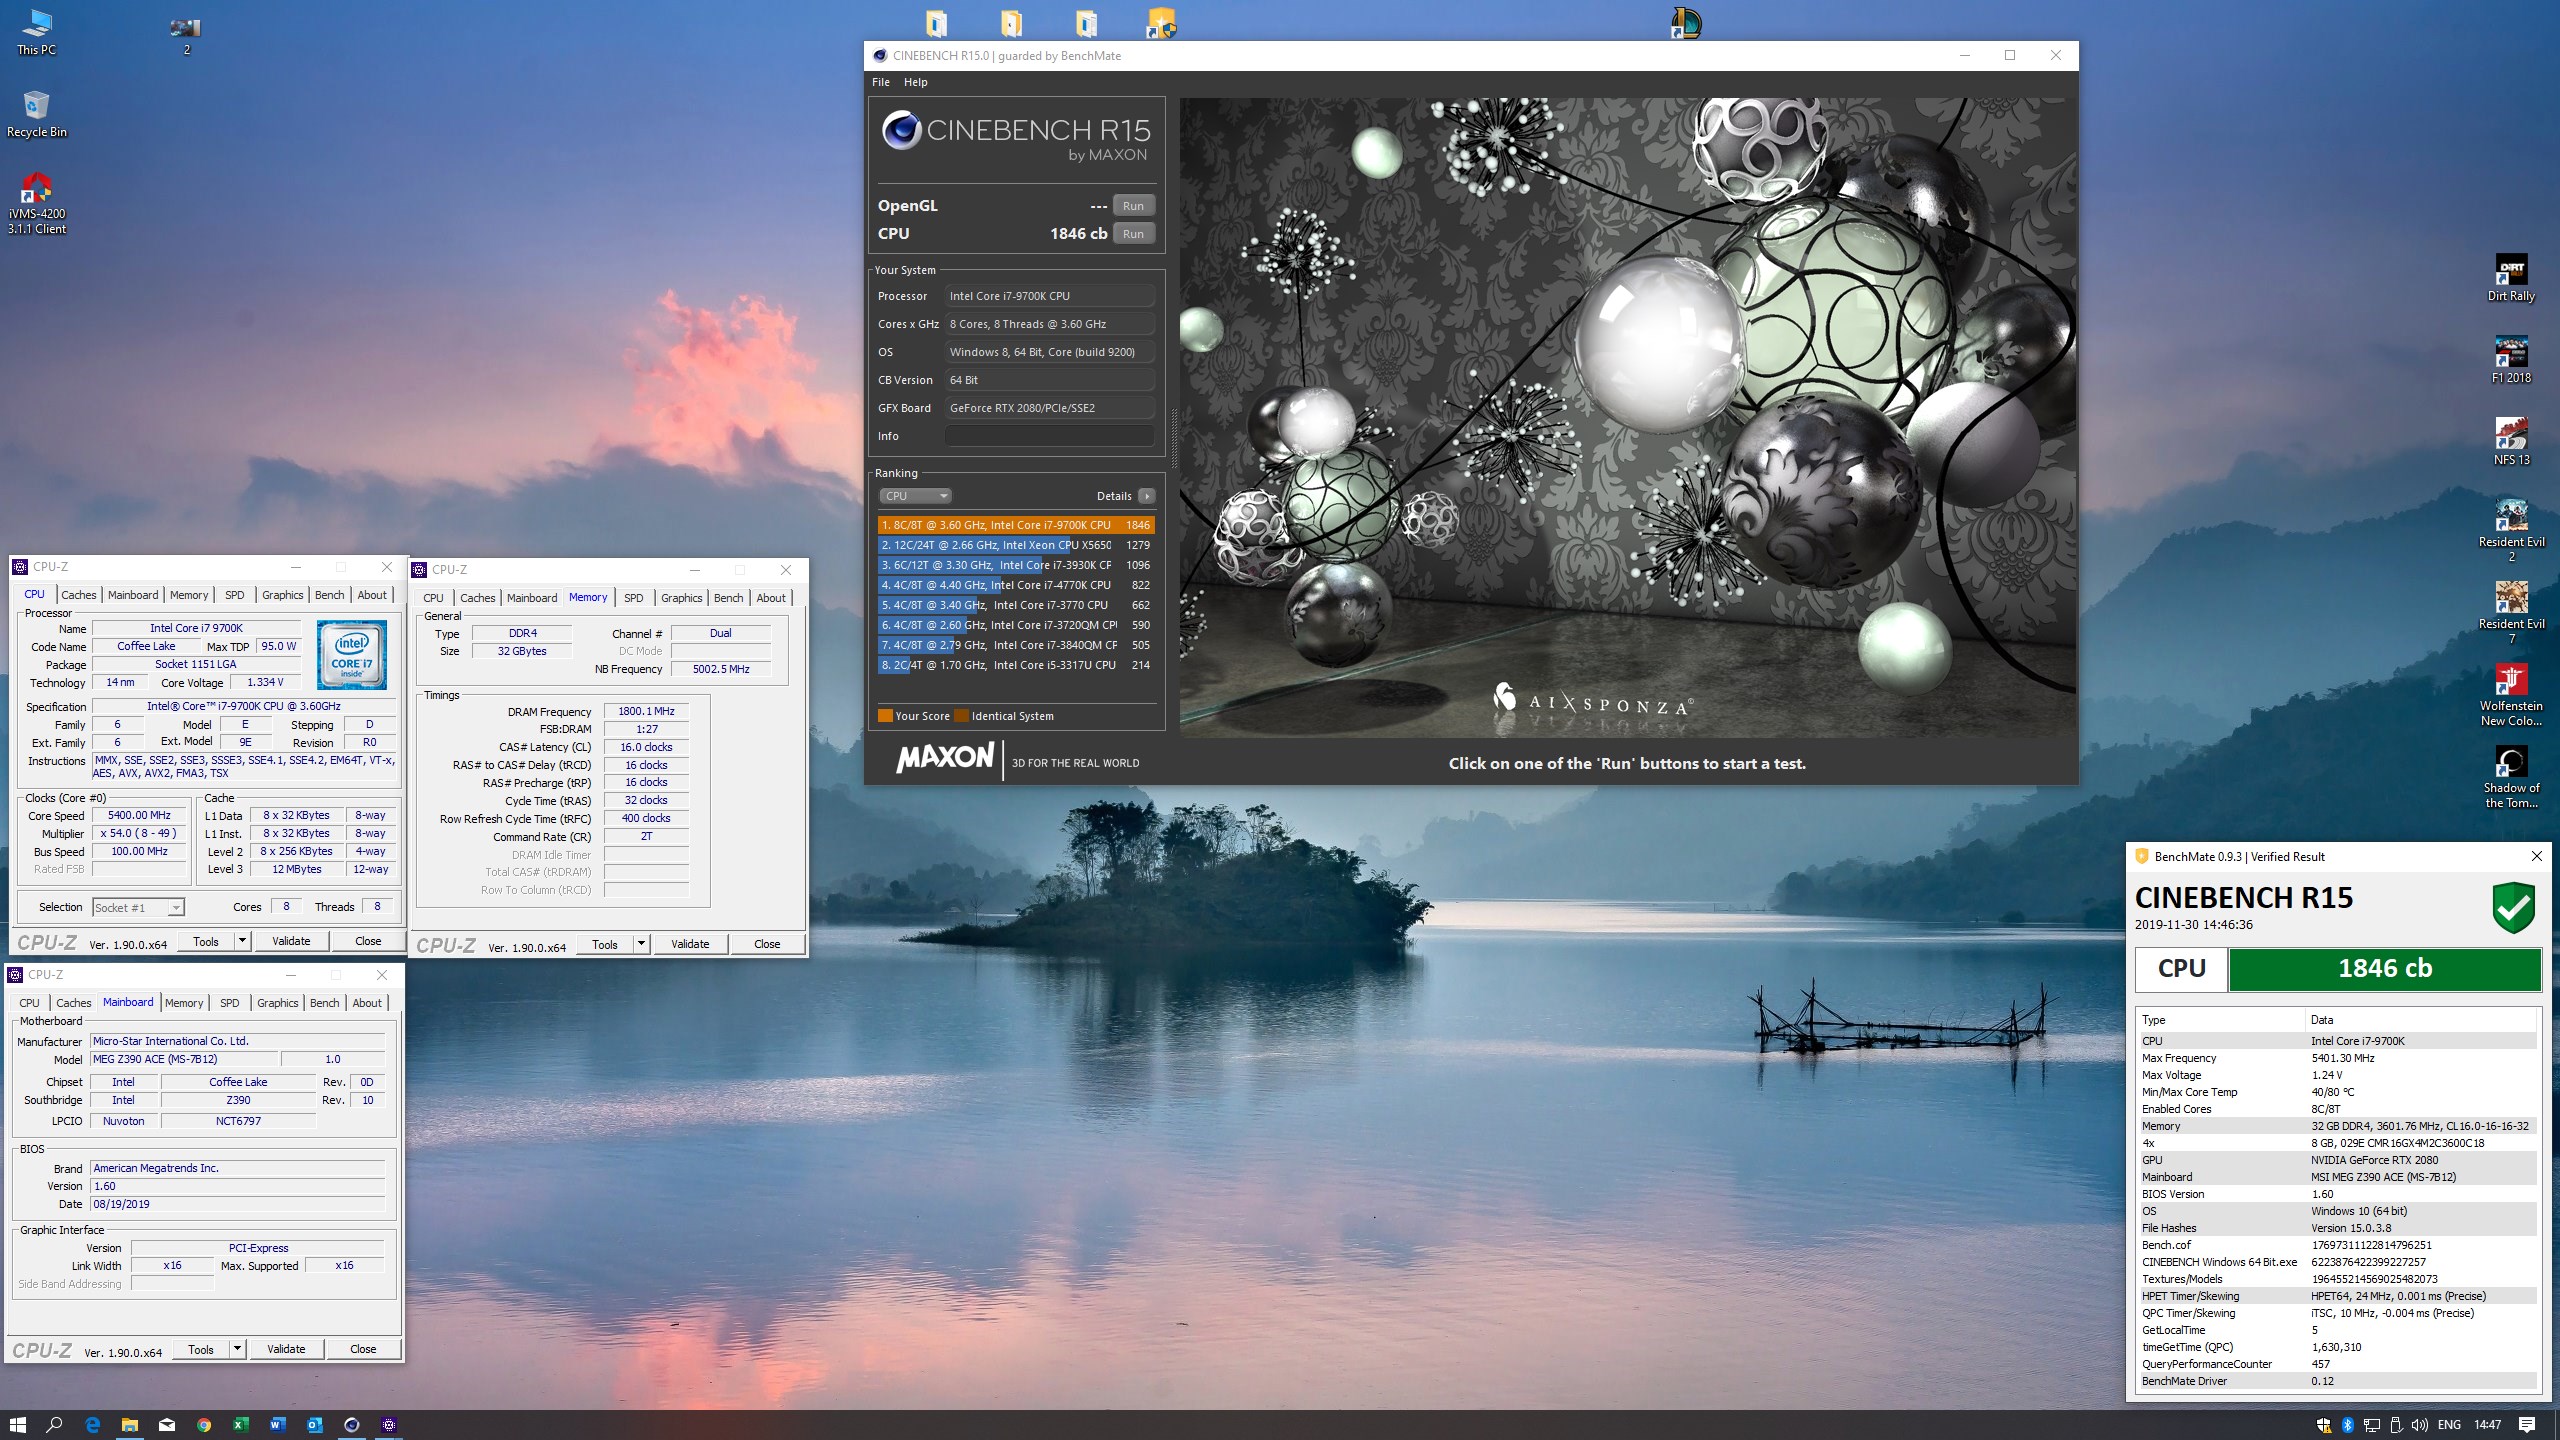
Task: Open the NFS 13 desktop shortcut
Action: 2511,442
